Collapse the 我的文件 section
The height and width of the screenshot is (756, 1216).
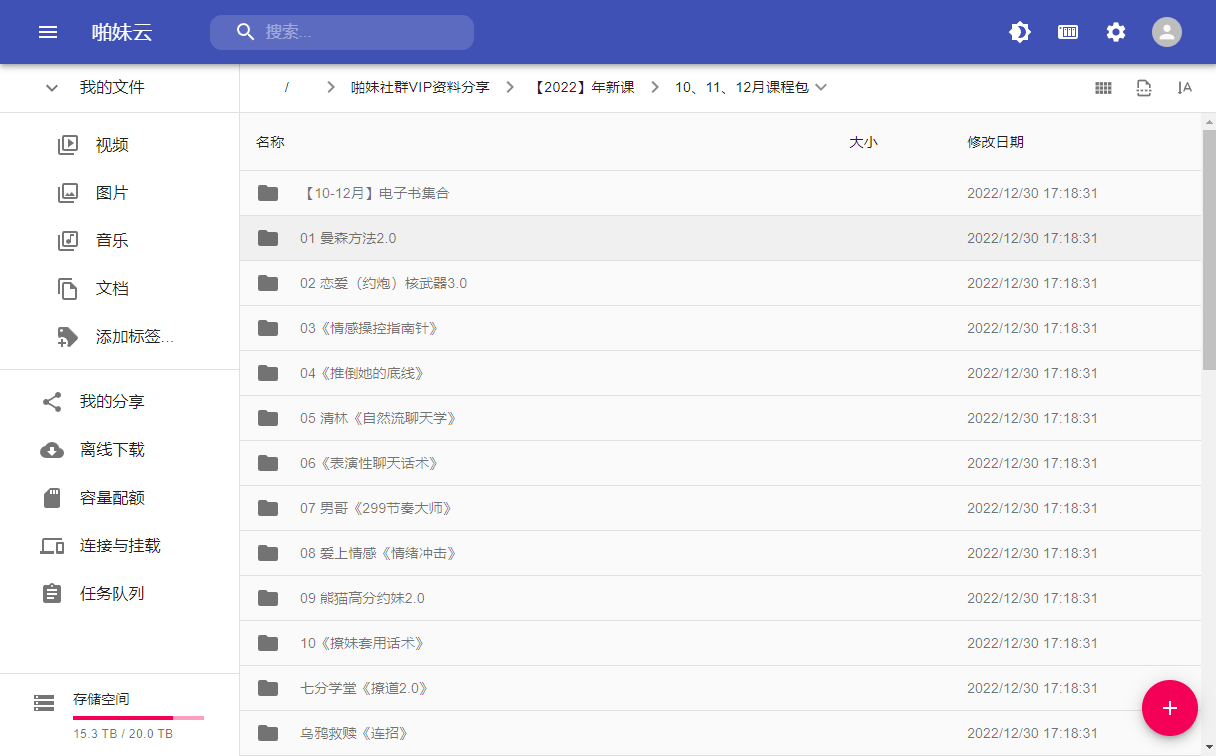(x=52, y=88)
